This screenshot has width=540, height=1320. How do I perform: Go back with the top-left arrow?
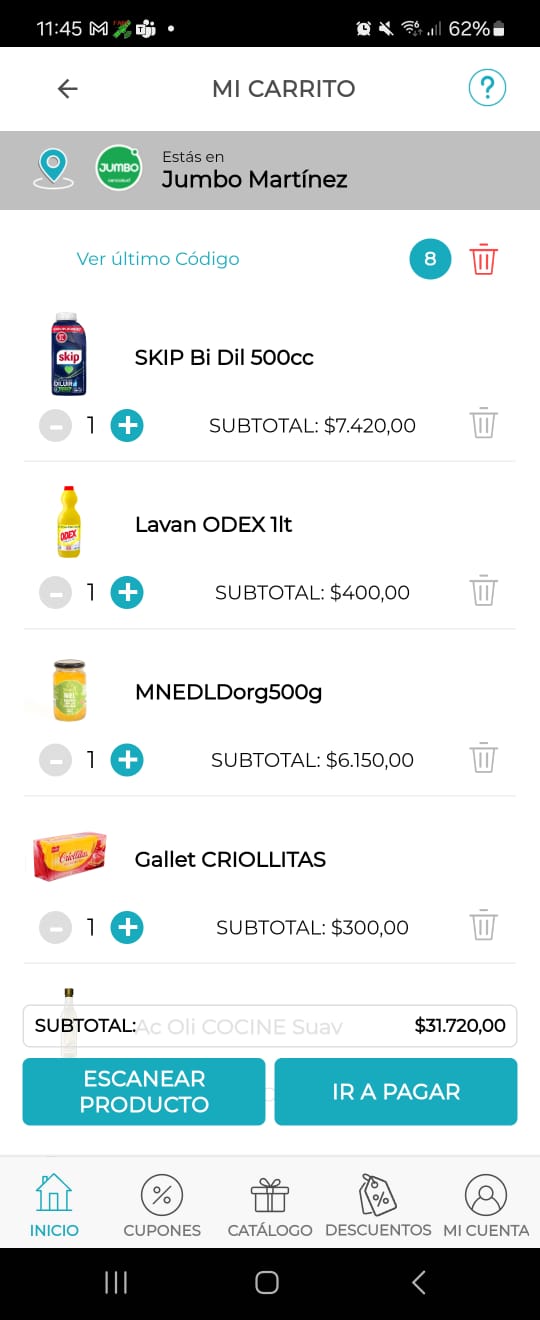(67, 88)
